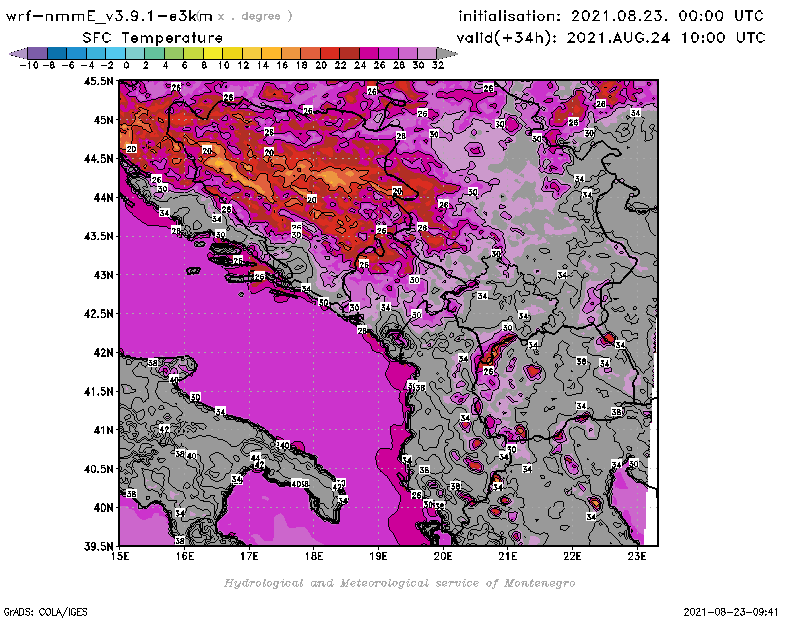This screenshot has width=800, height=618.
Task: Click the 'SFC Temperature' title text
Action: tap(153, 38)
